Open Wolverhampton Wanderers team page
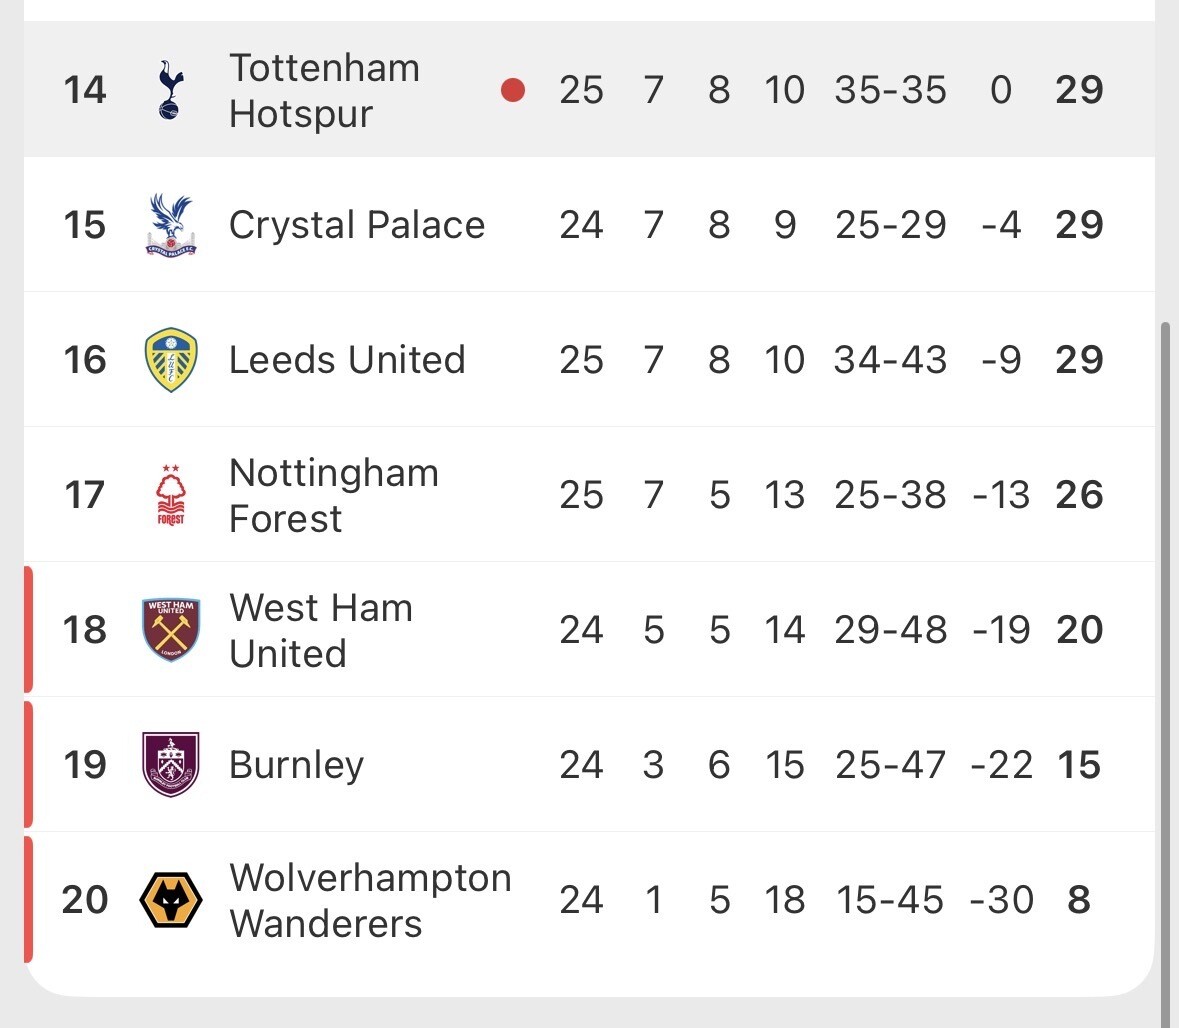Image resolution: width=1179 pixels, height=1028 pixels. (x=369, y=900)
